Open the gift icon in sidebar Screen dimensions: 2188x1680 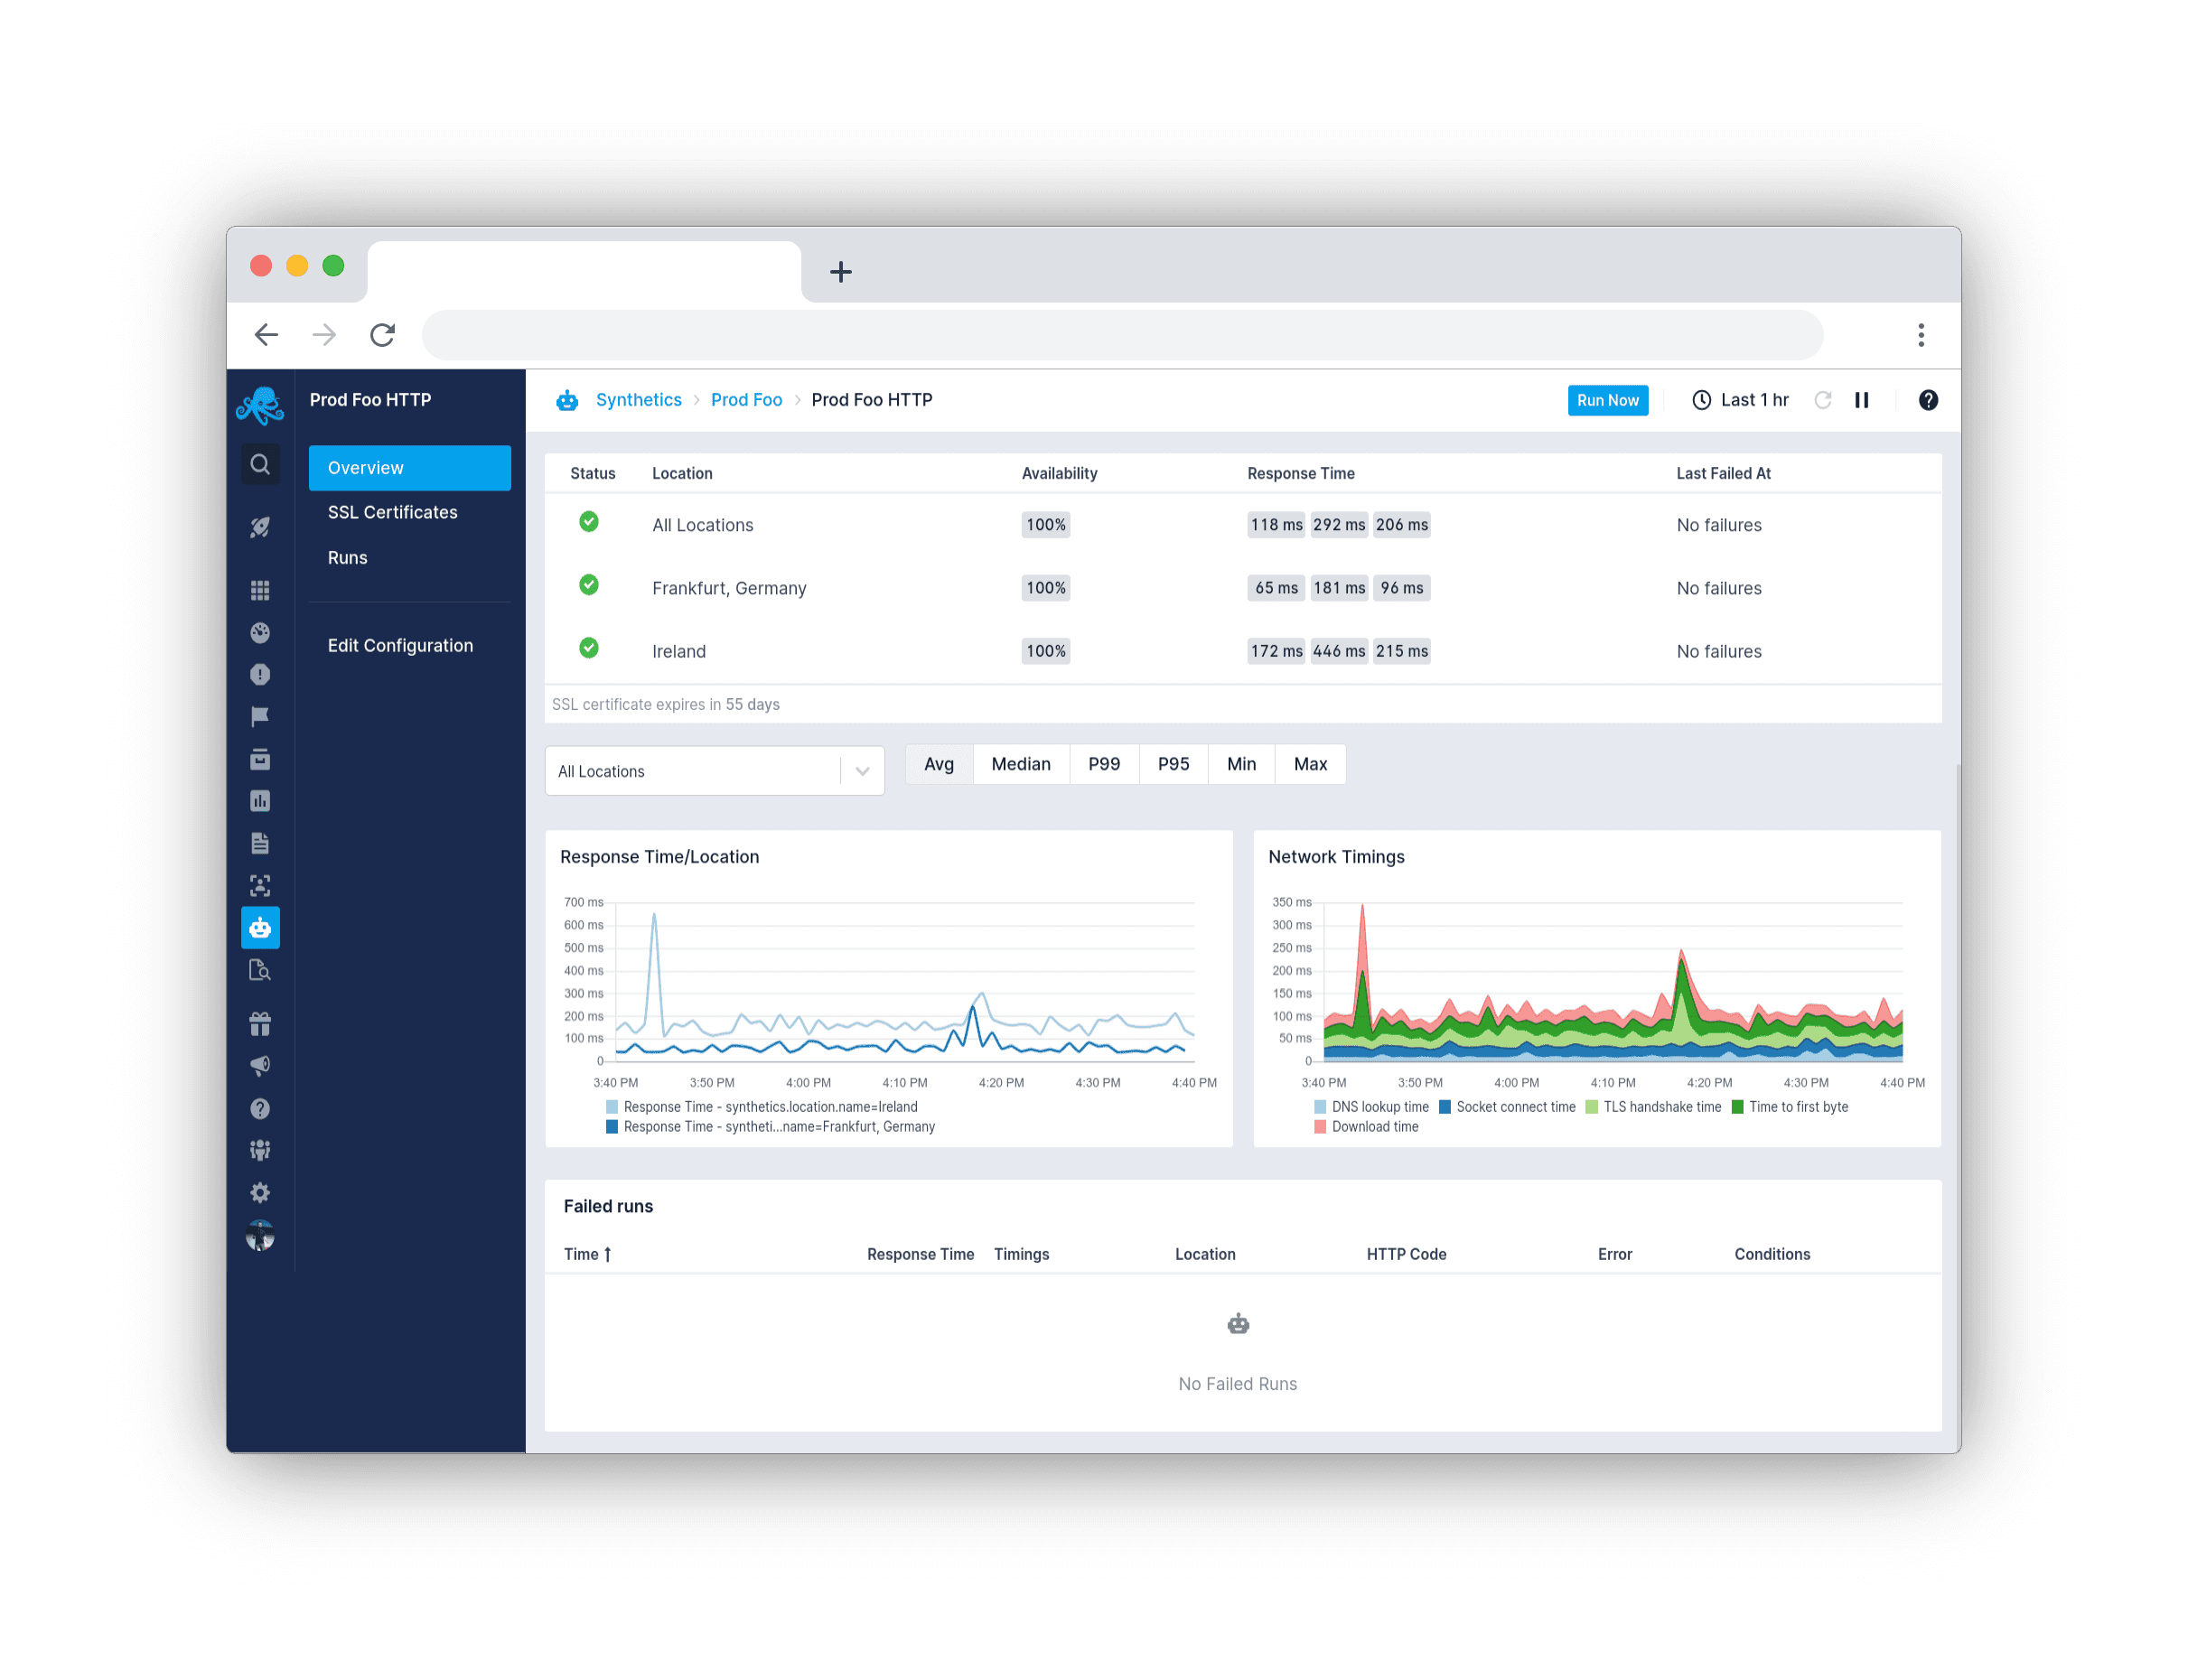pyautogui.click(x=260, y=1023)
